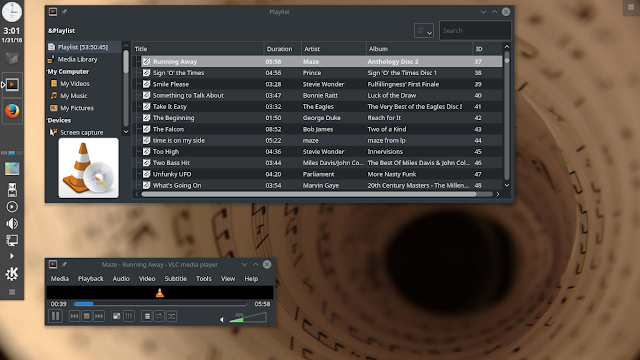The width and height of the screenshot is (640, 360).
Task: Open Tools menu
Action: pyautogui.click(x=204, y=278)
